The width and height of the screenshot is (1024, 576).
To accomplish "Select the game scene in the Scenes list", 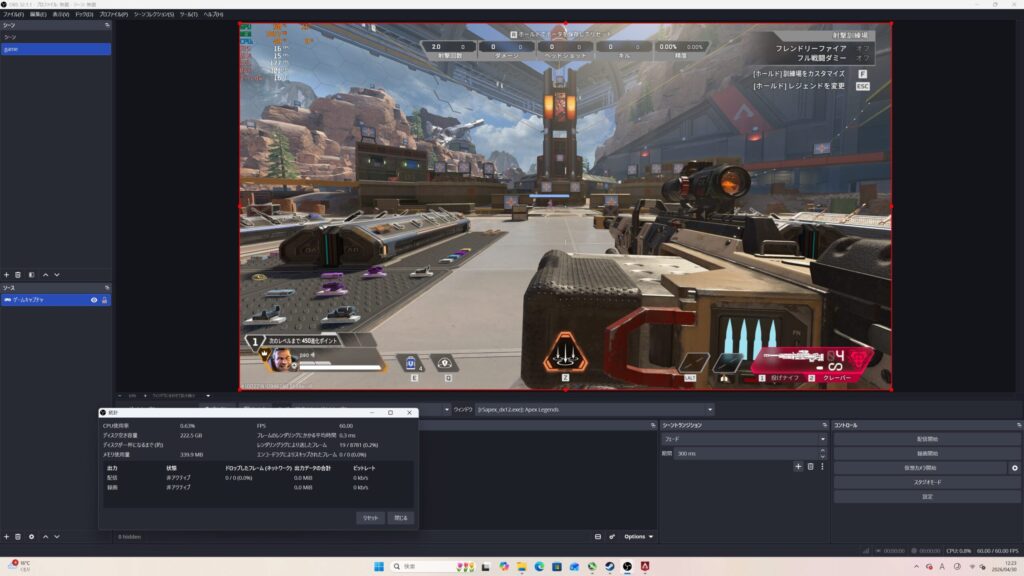I will point(56,49).
